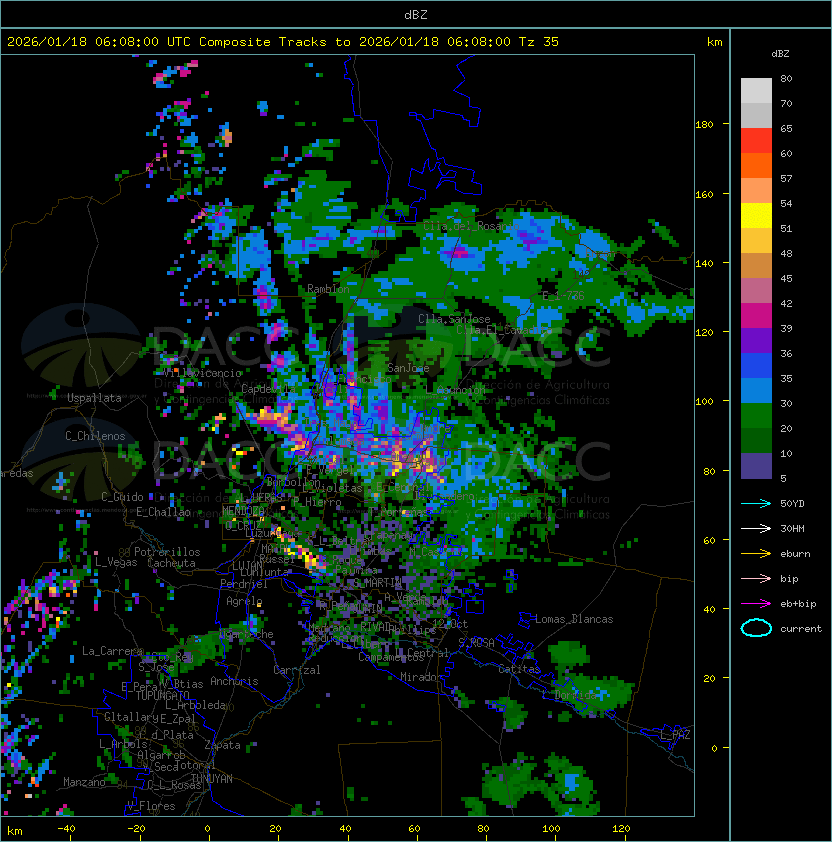Click the 'V_Flores' map label
This screenshot has height=842, width=832.
(151, 805)
